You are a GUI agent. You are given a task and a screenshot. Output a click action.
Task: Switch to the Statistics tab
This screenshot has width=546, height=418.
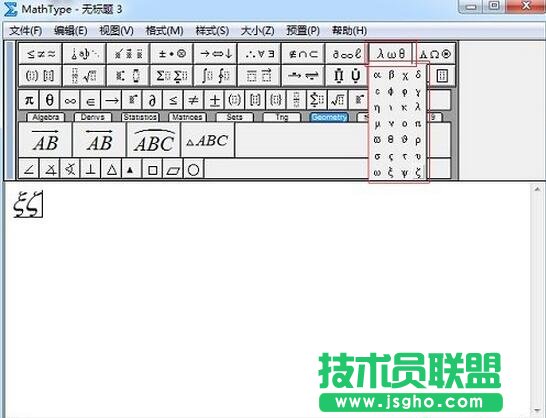click(x=140, y=117)
